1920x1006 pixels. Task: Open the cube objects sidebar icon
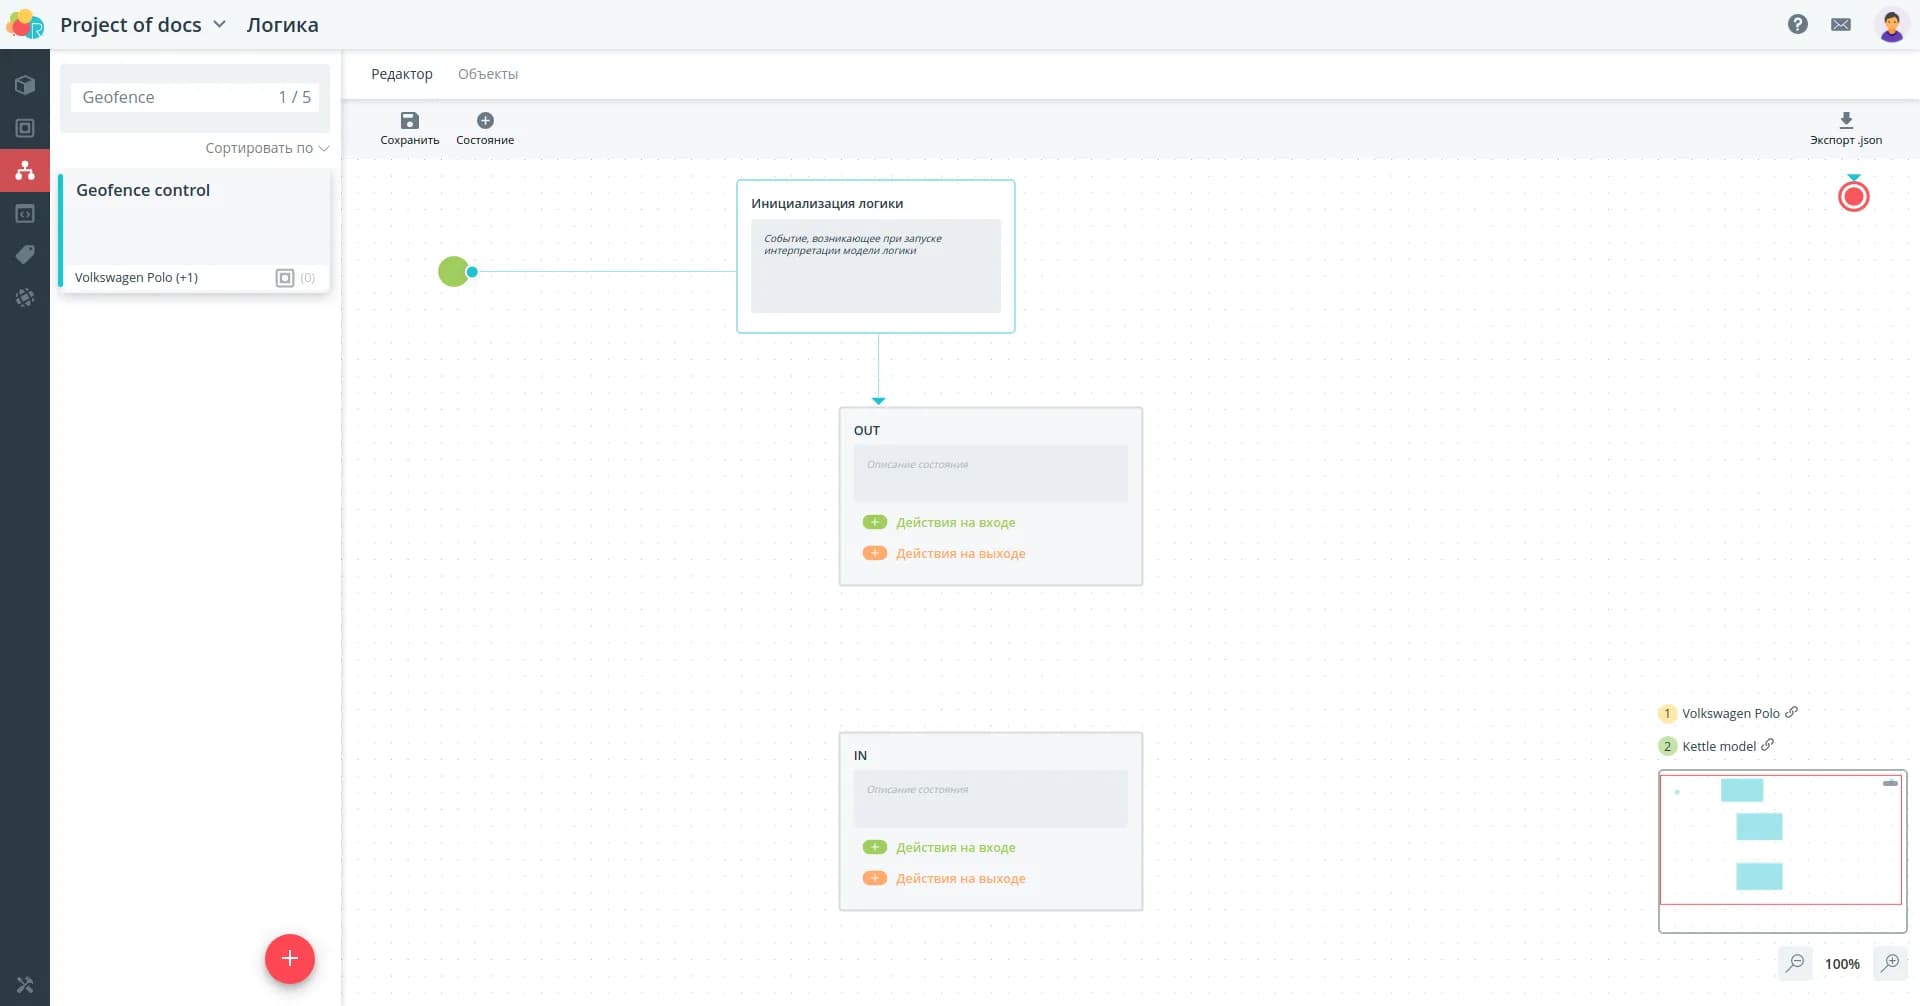tap(25, 85)
